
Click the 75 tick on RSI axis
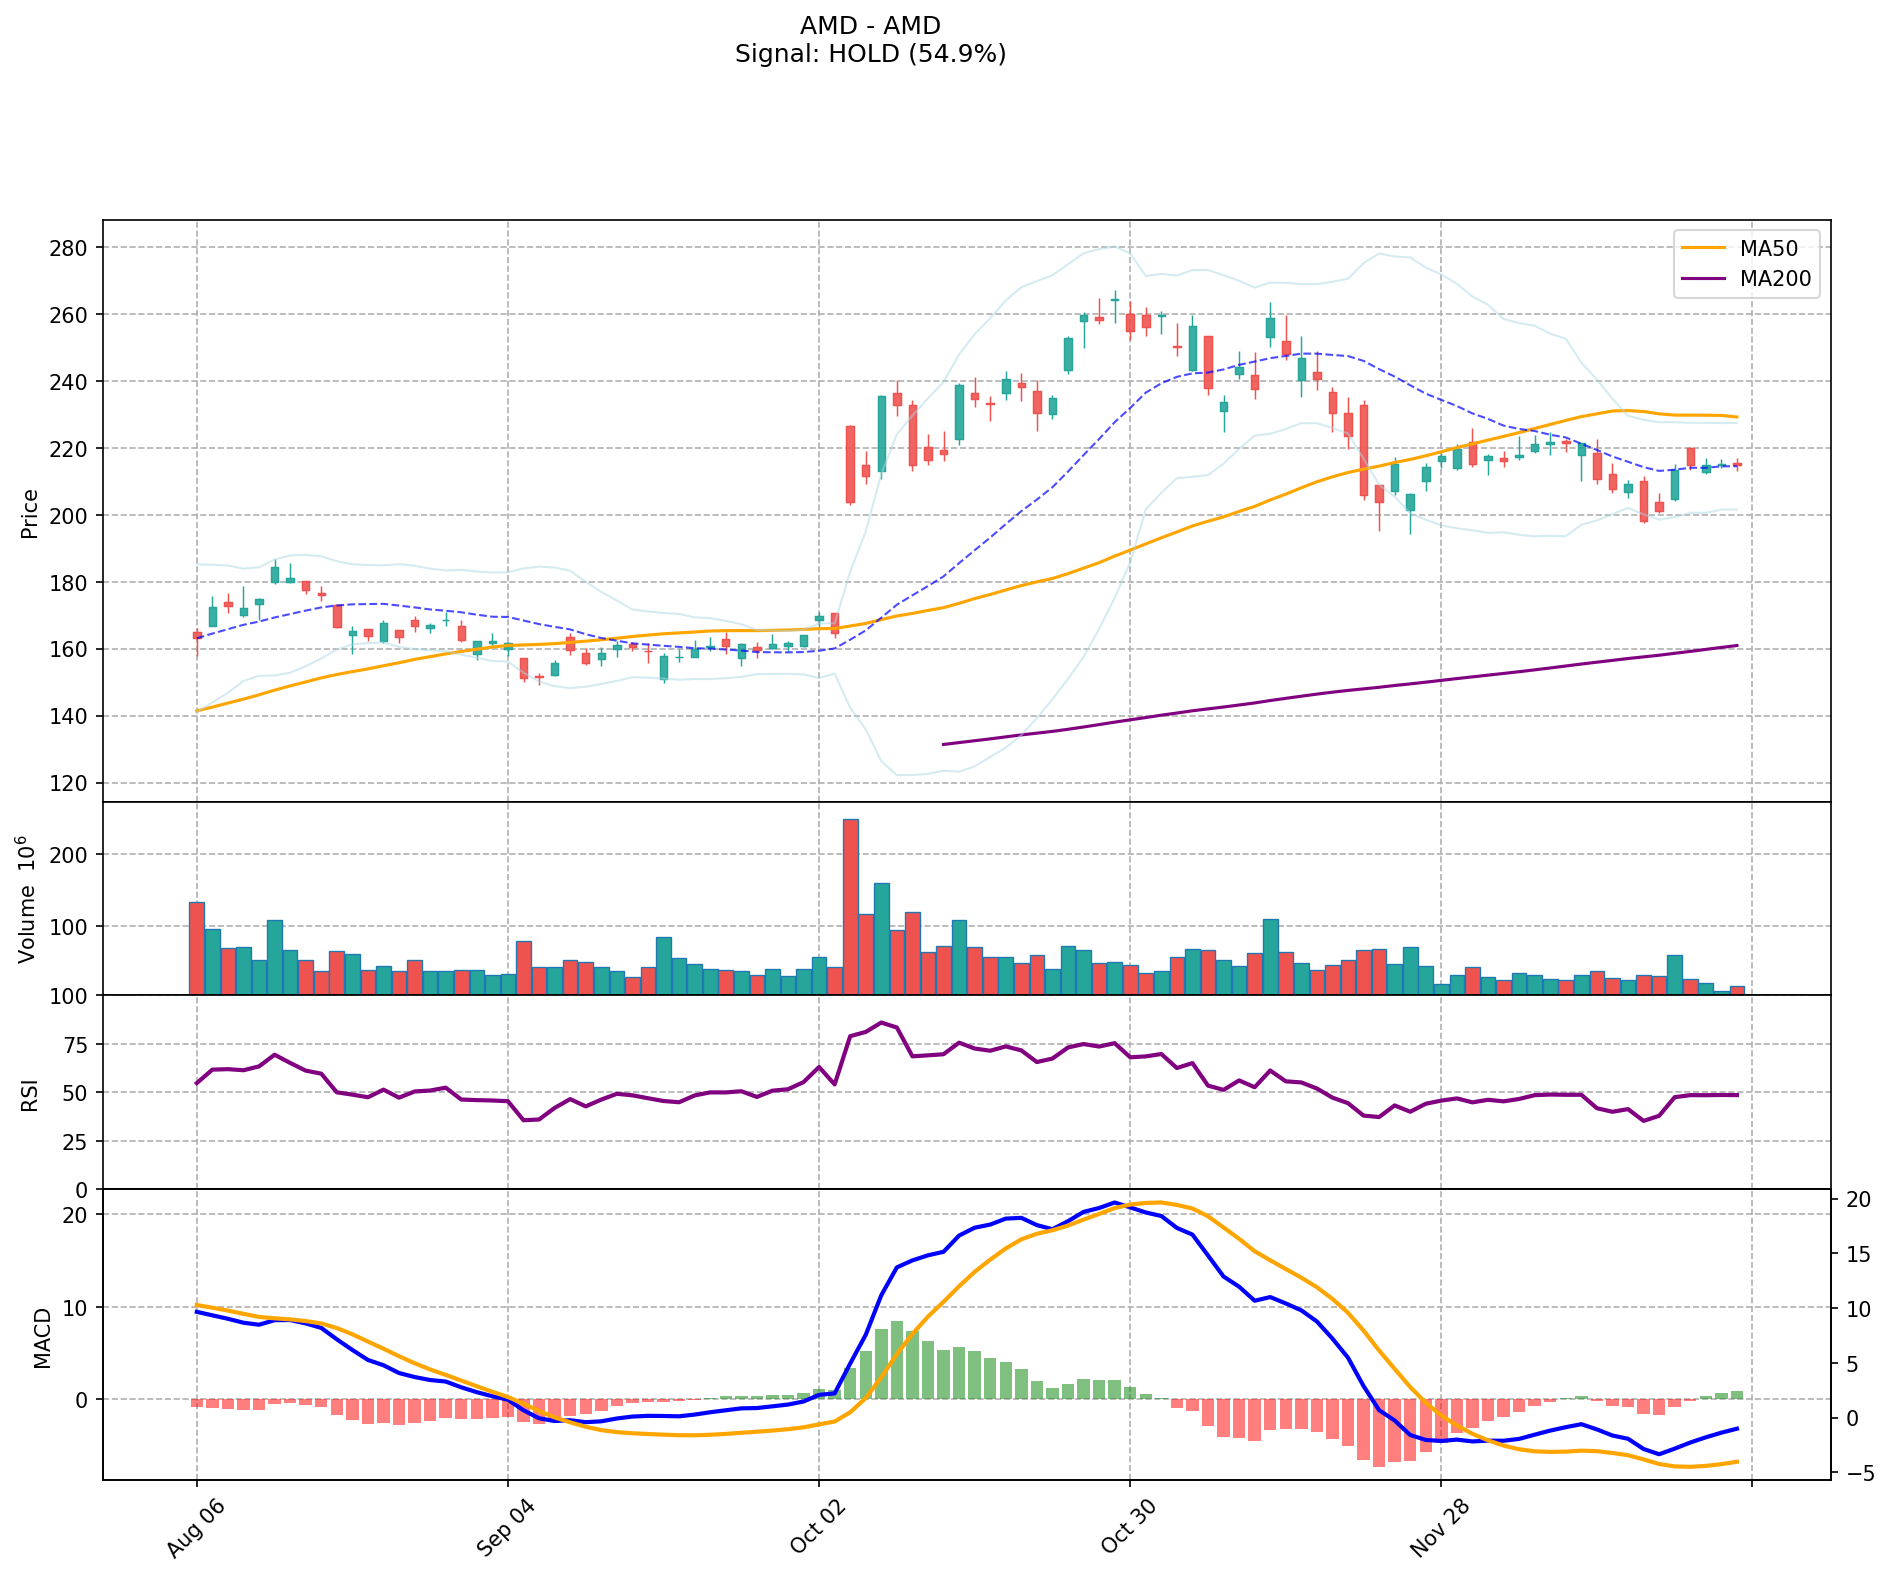[78, 1045]
